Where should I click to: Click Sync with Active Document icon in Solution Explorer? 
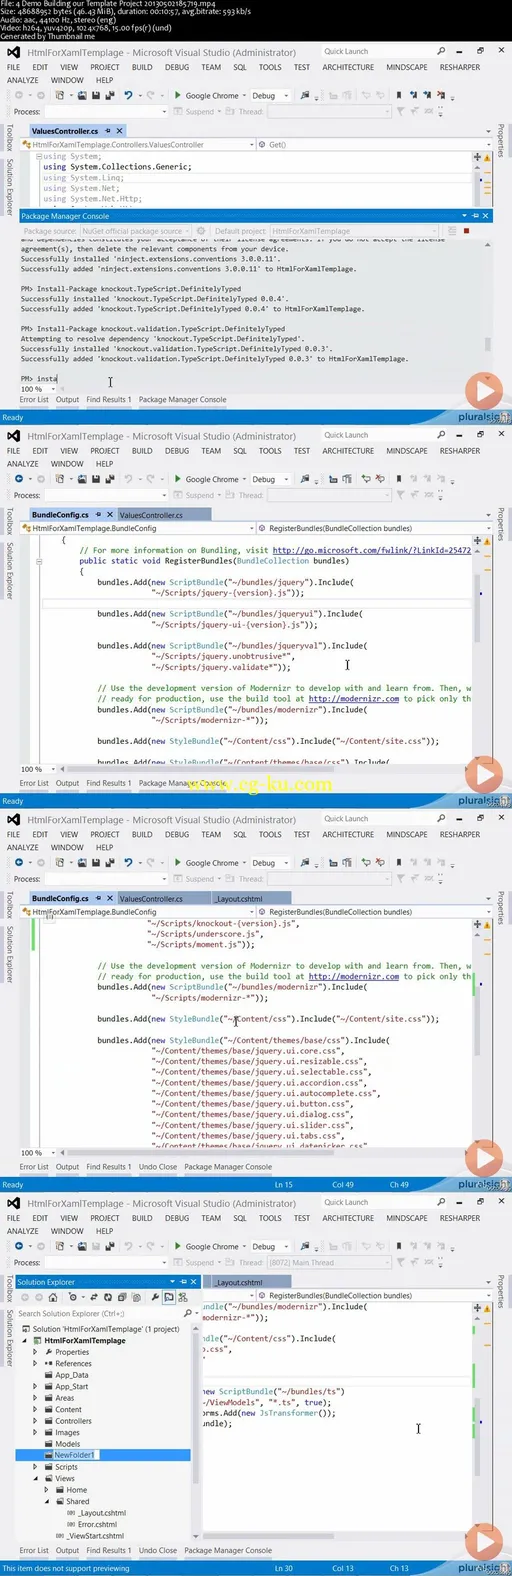click(x=93, y=1297)
